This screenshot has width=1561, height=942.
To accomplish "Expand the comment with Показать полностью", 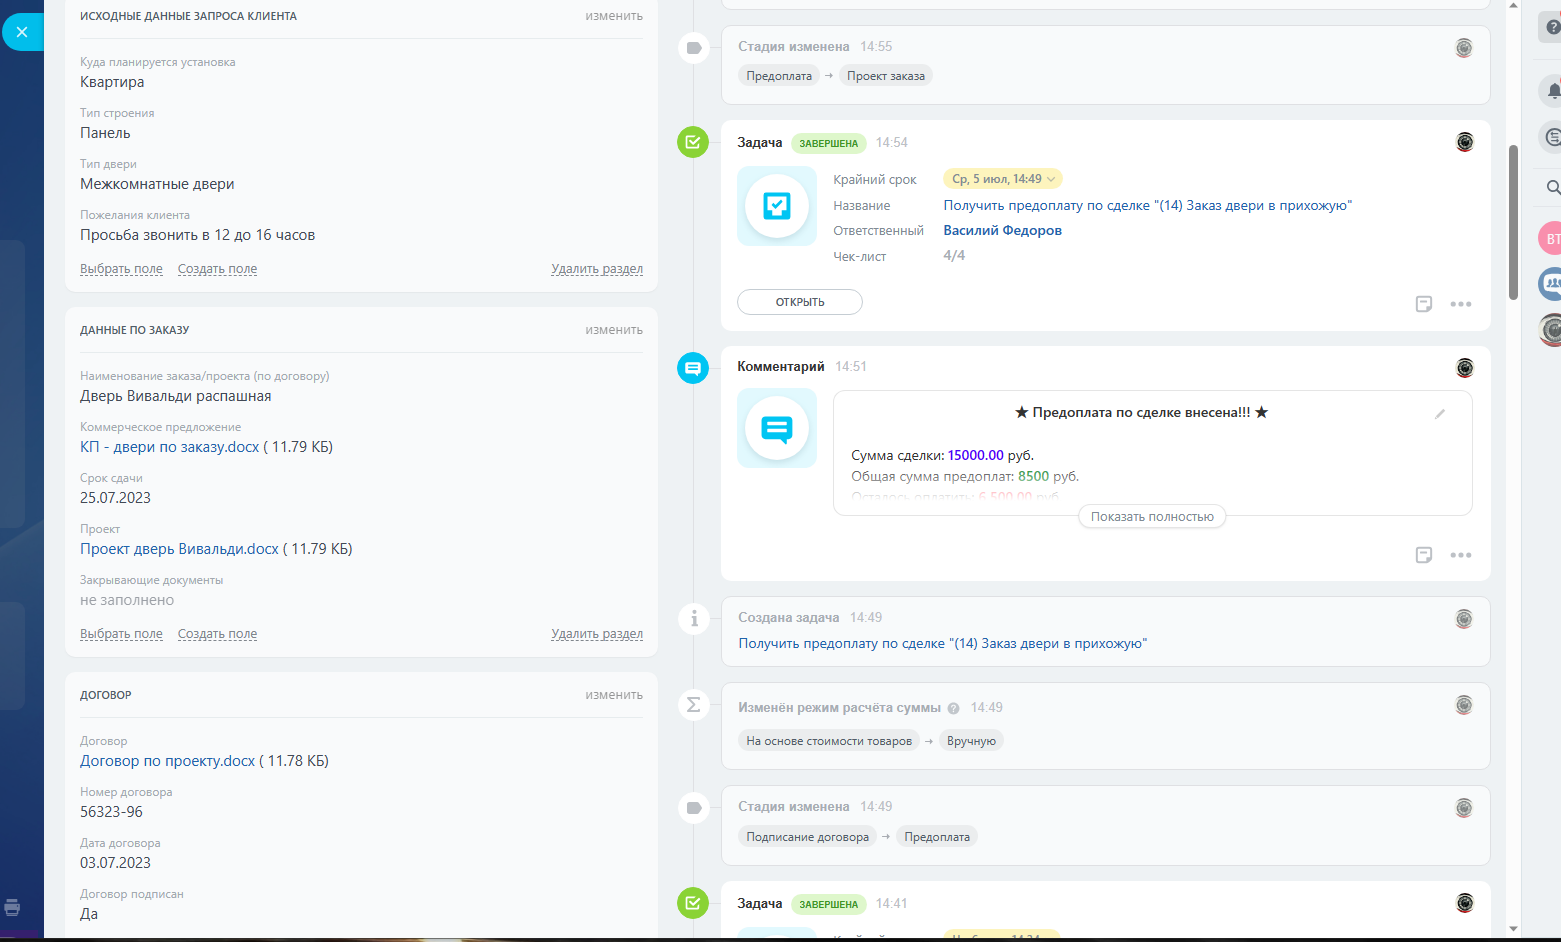I will pos(1151,517).
